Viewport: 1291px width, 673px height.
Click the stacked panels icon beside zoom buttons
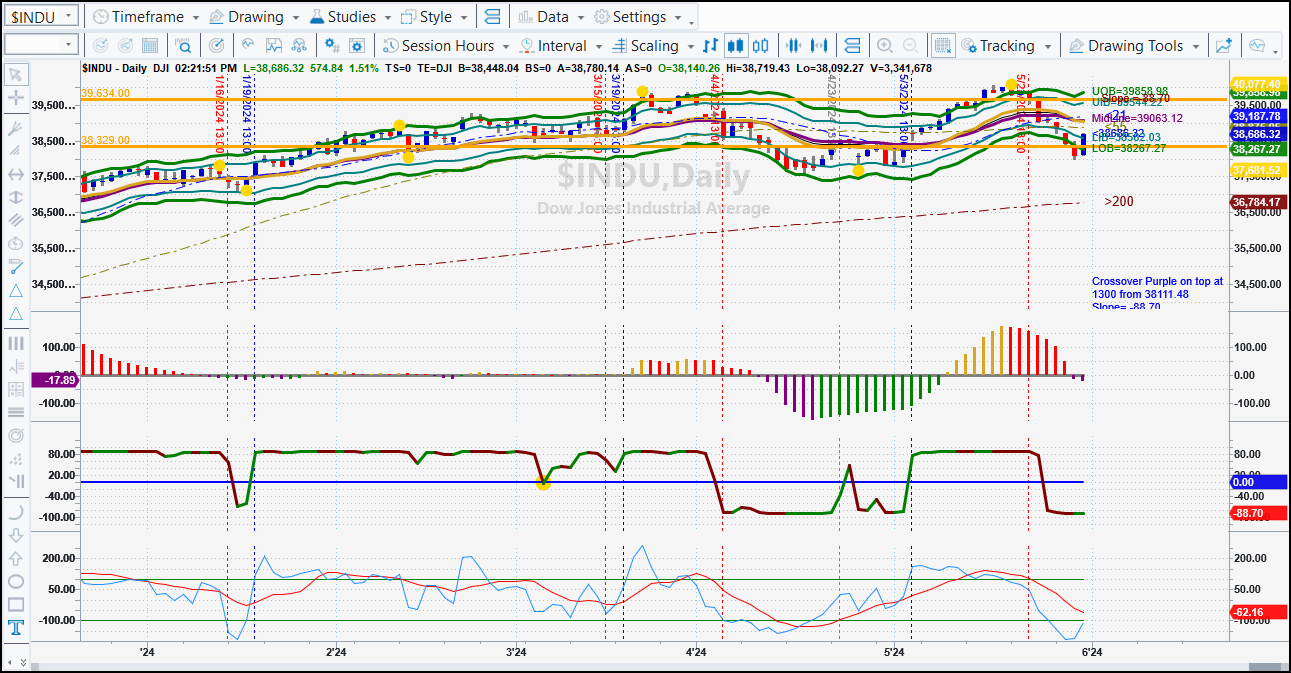[852, 46]
